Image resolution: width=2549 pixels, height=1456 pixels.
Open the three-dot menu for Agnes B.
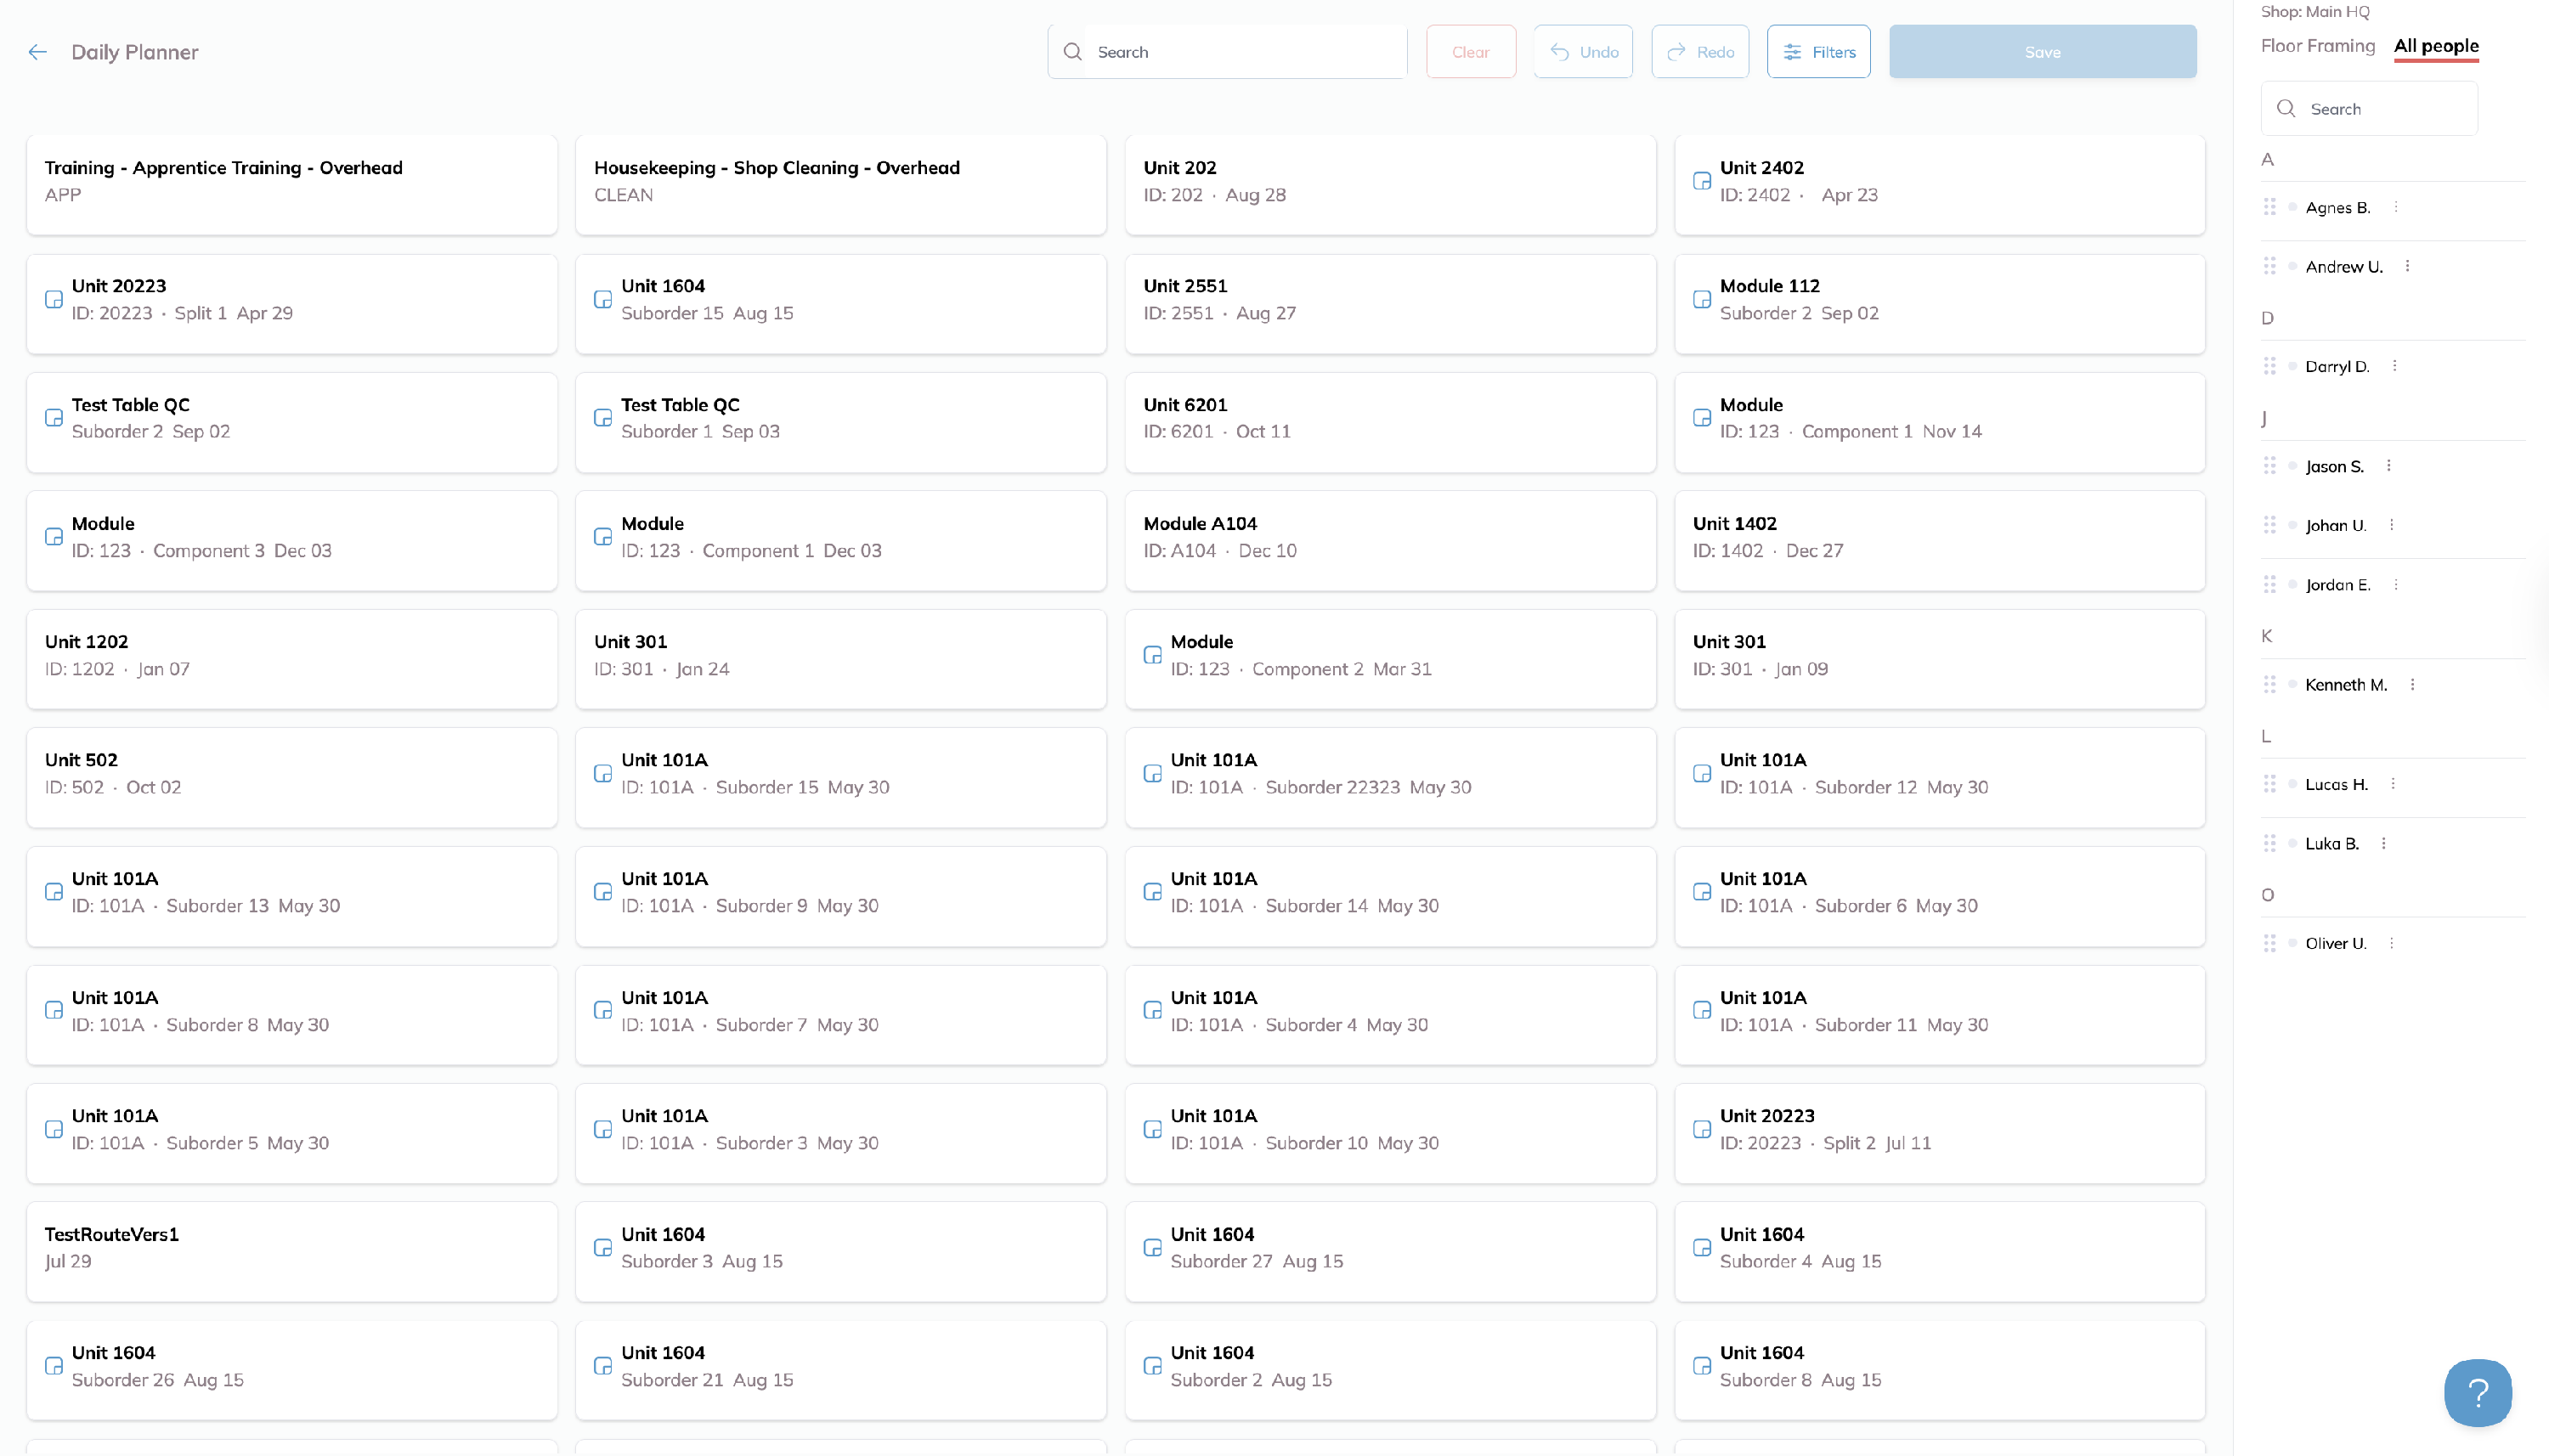coord(2395,207)
